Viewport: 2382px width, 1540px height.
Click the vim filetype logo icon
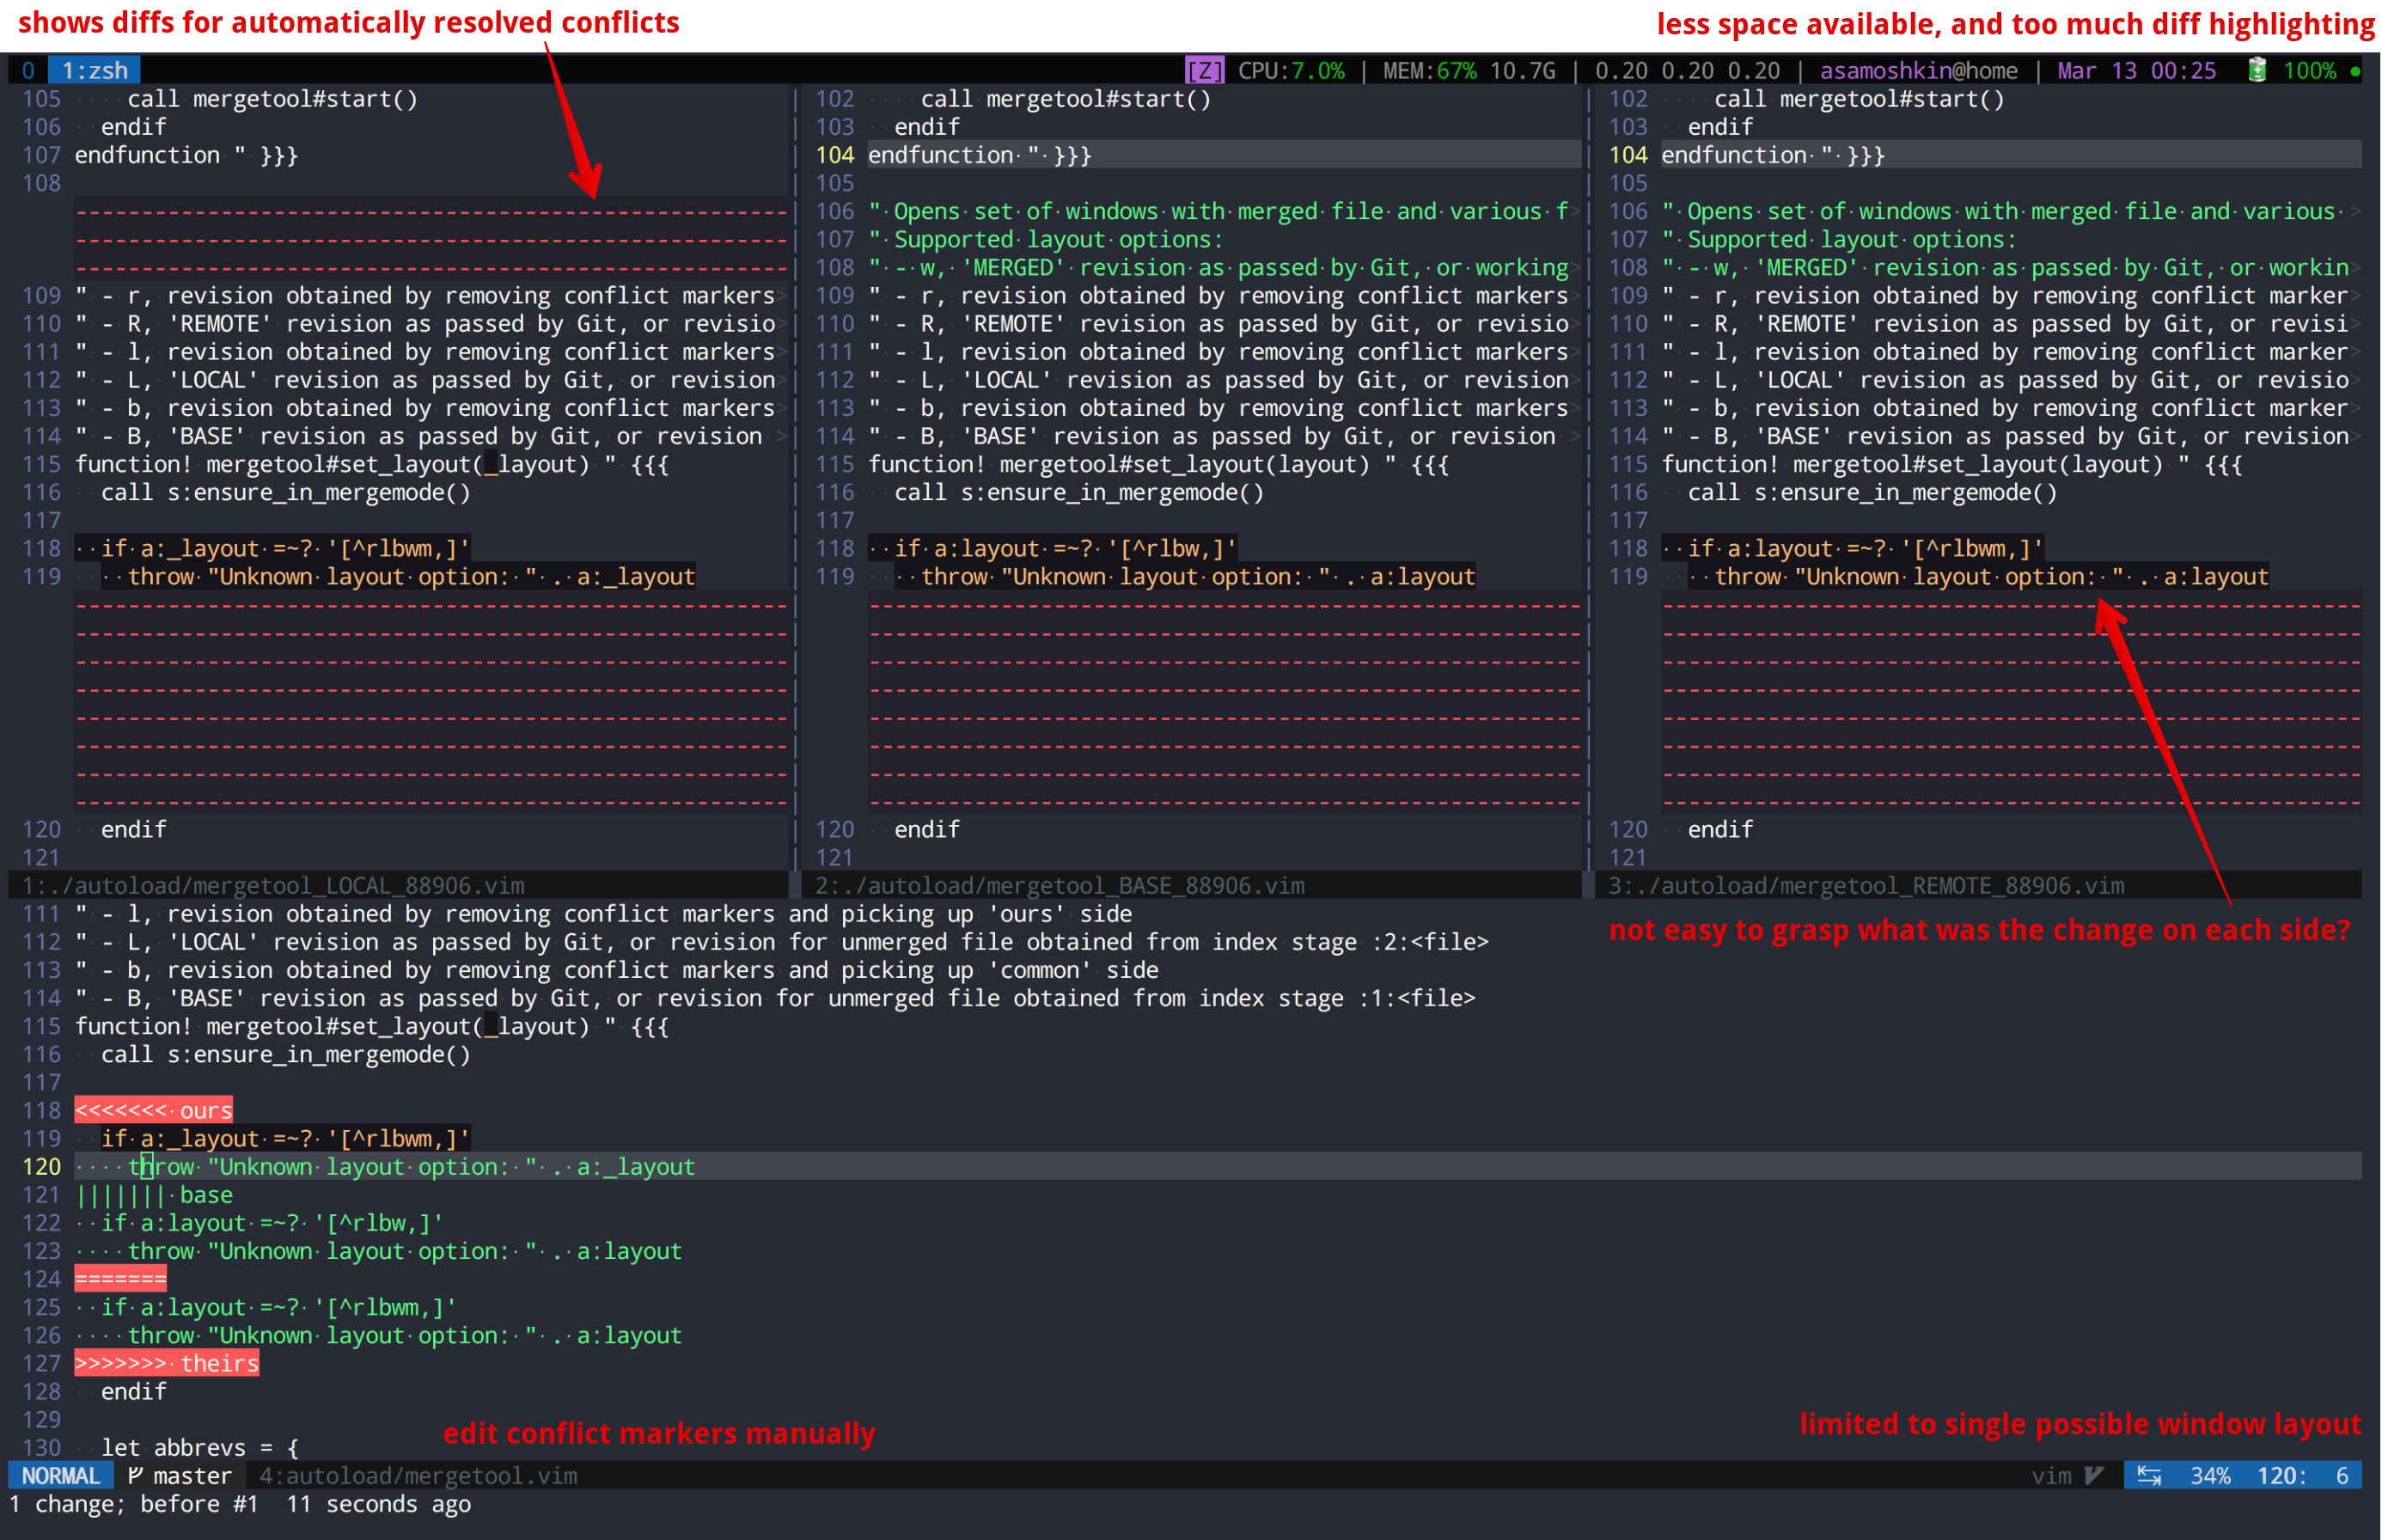pos(2094,1475)
